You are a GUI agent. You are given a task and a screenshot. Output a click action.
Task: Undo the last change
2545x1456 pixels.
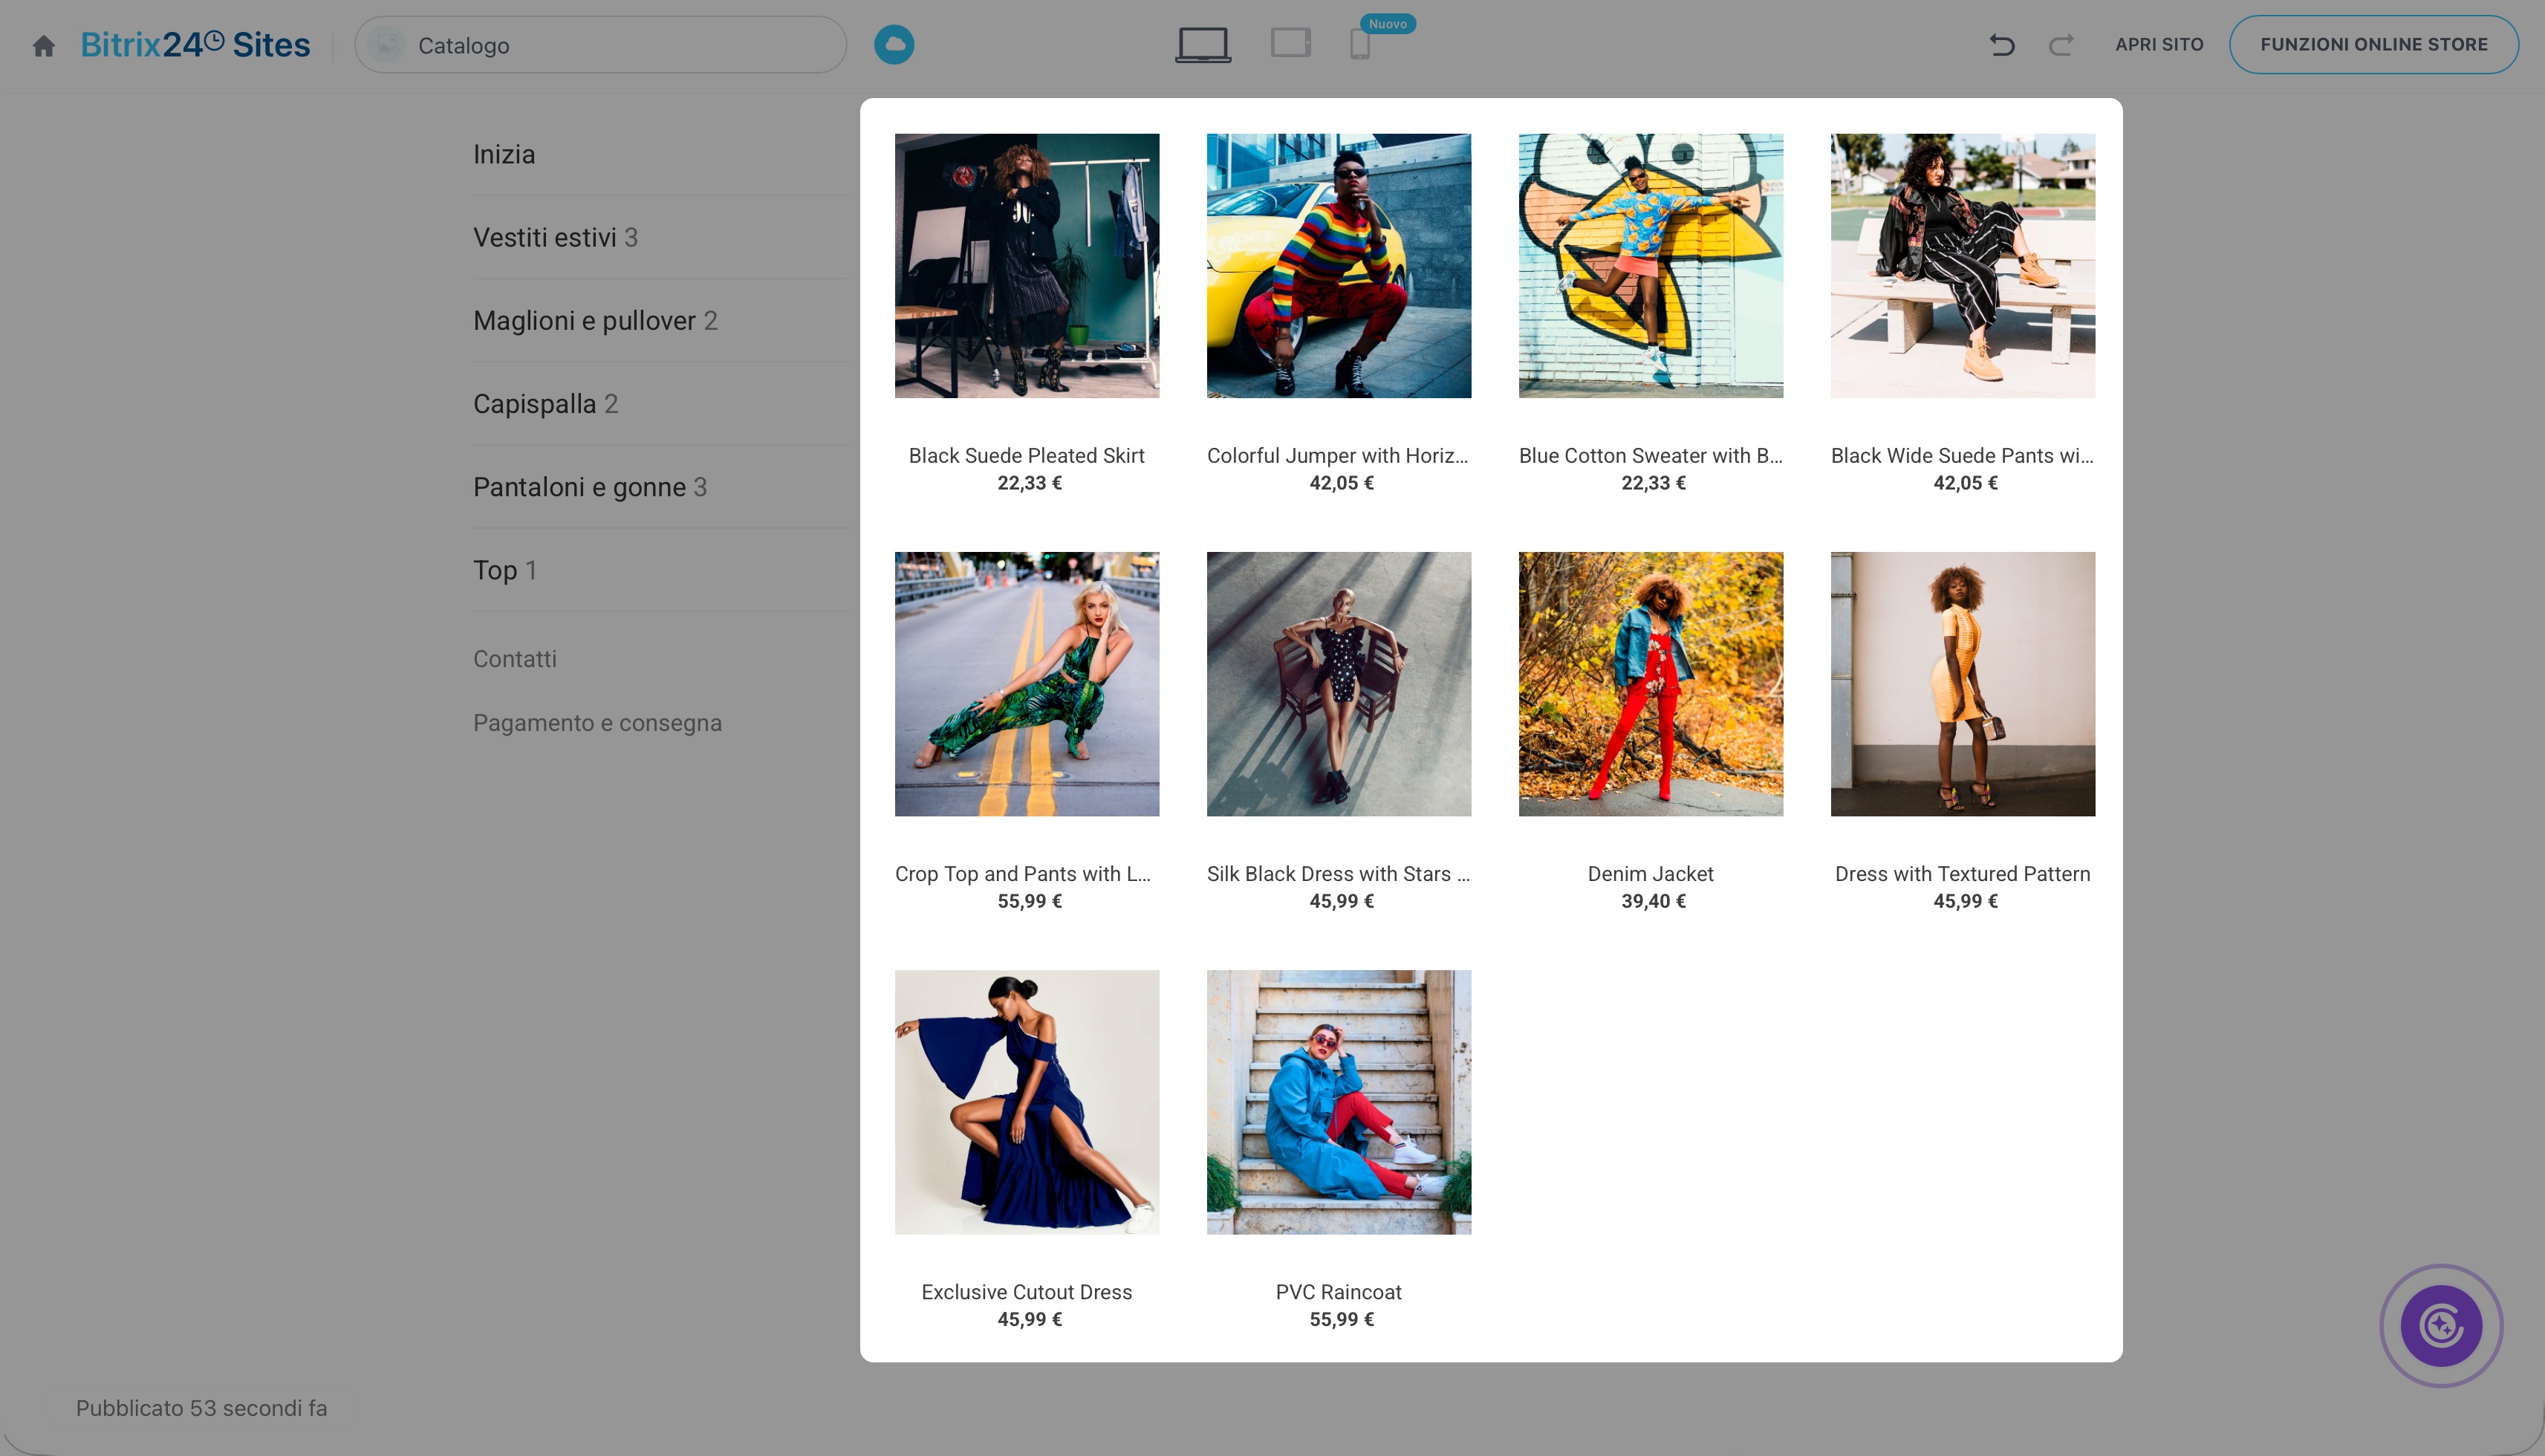[x=2002, y=45]
